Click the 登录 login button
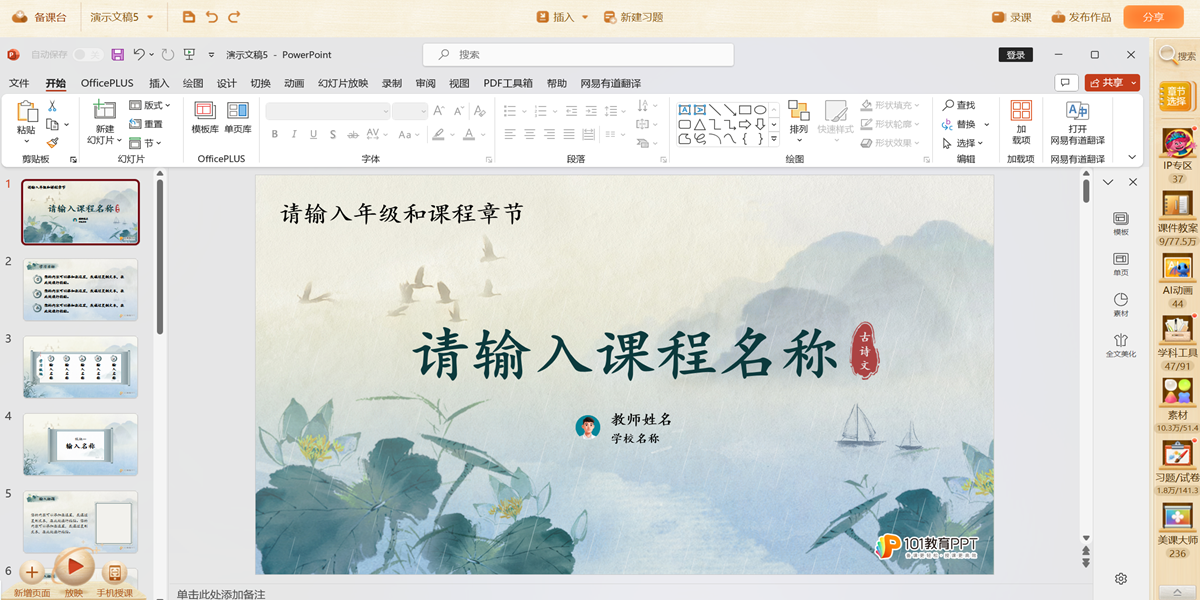This screenshot has width=1200, height=600. point(1015,55)
